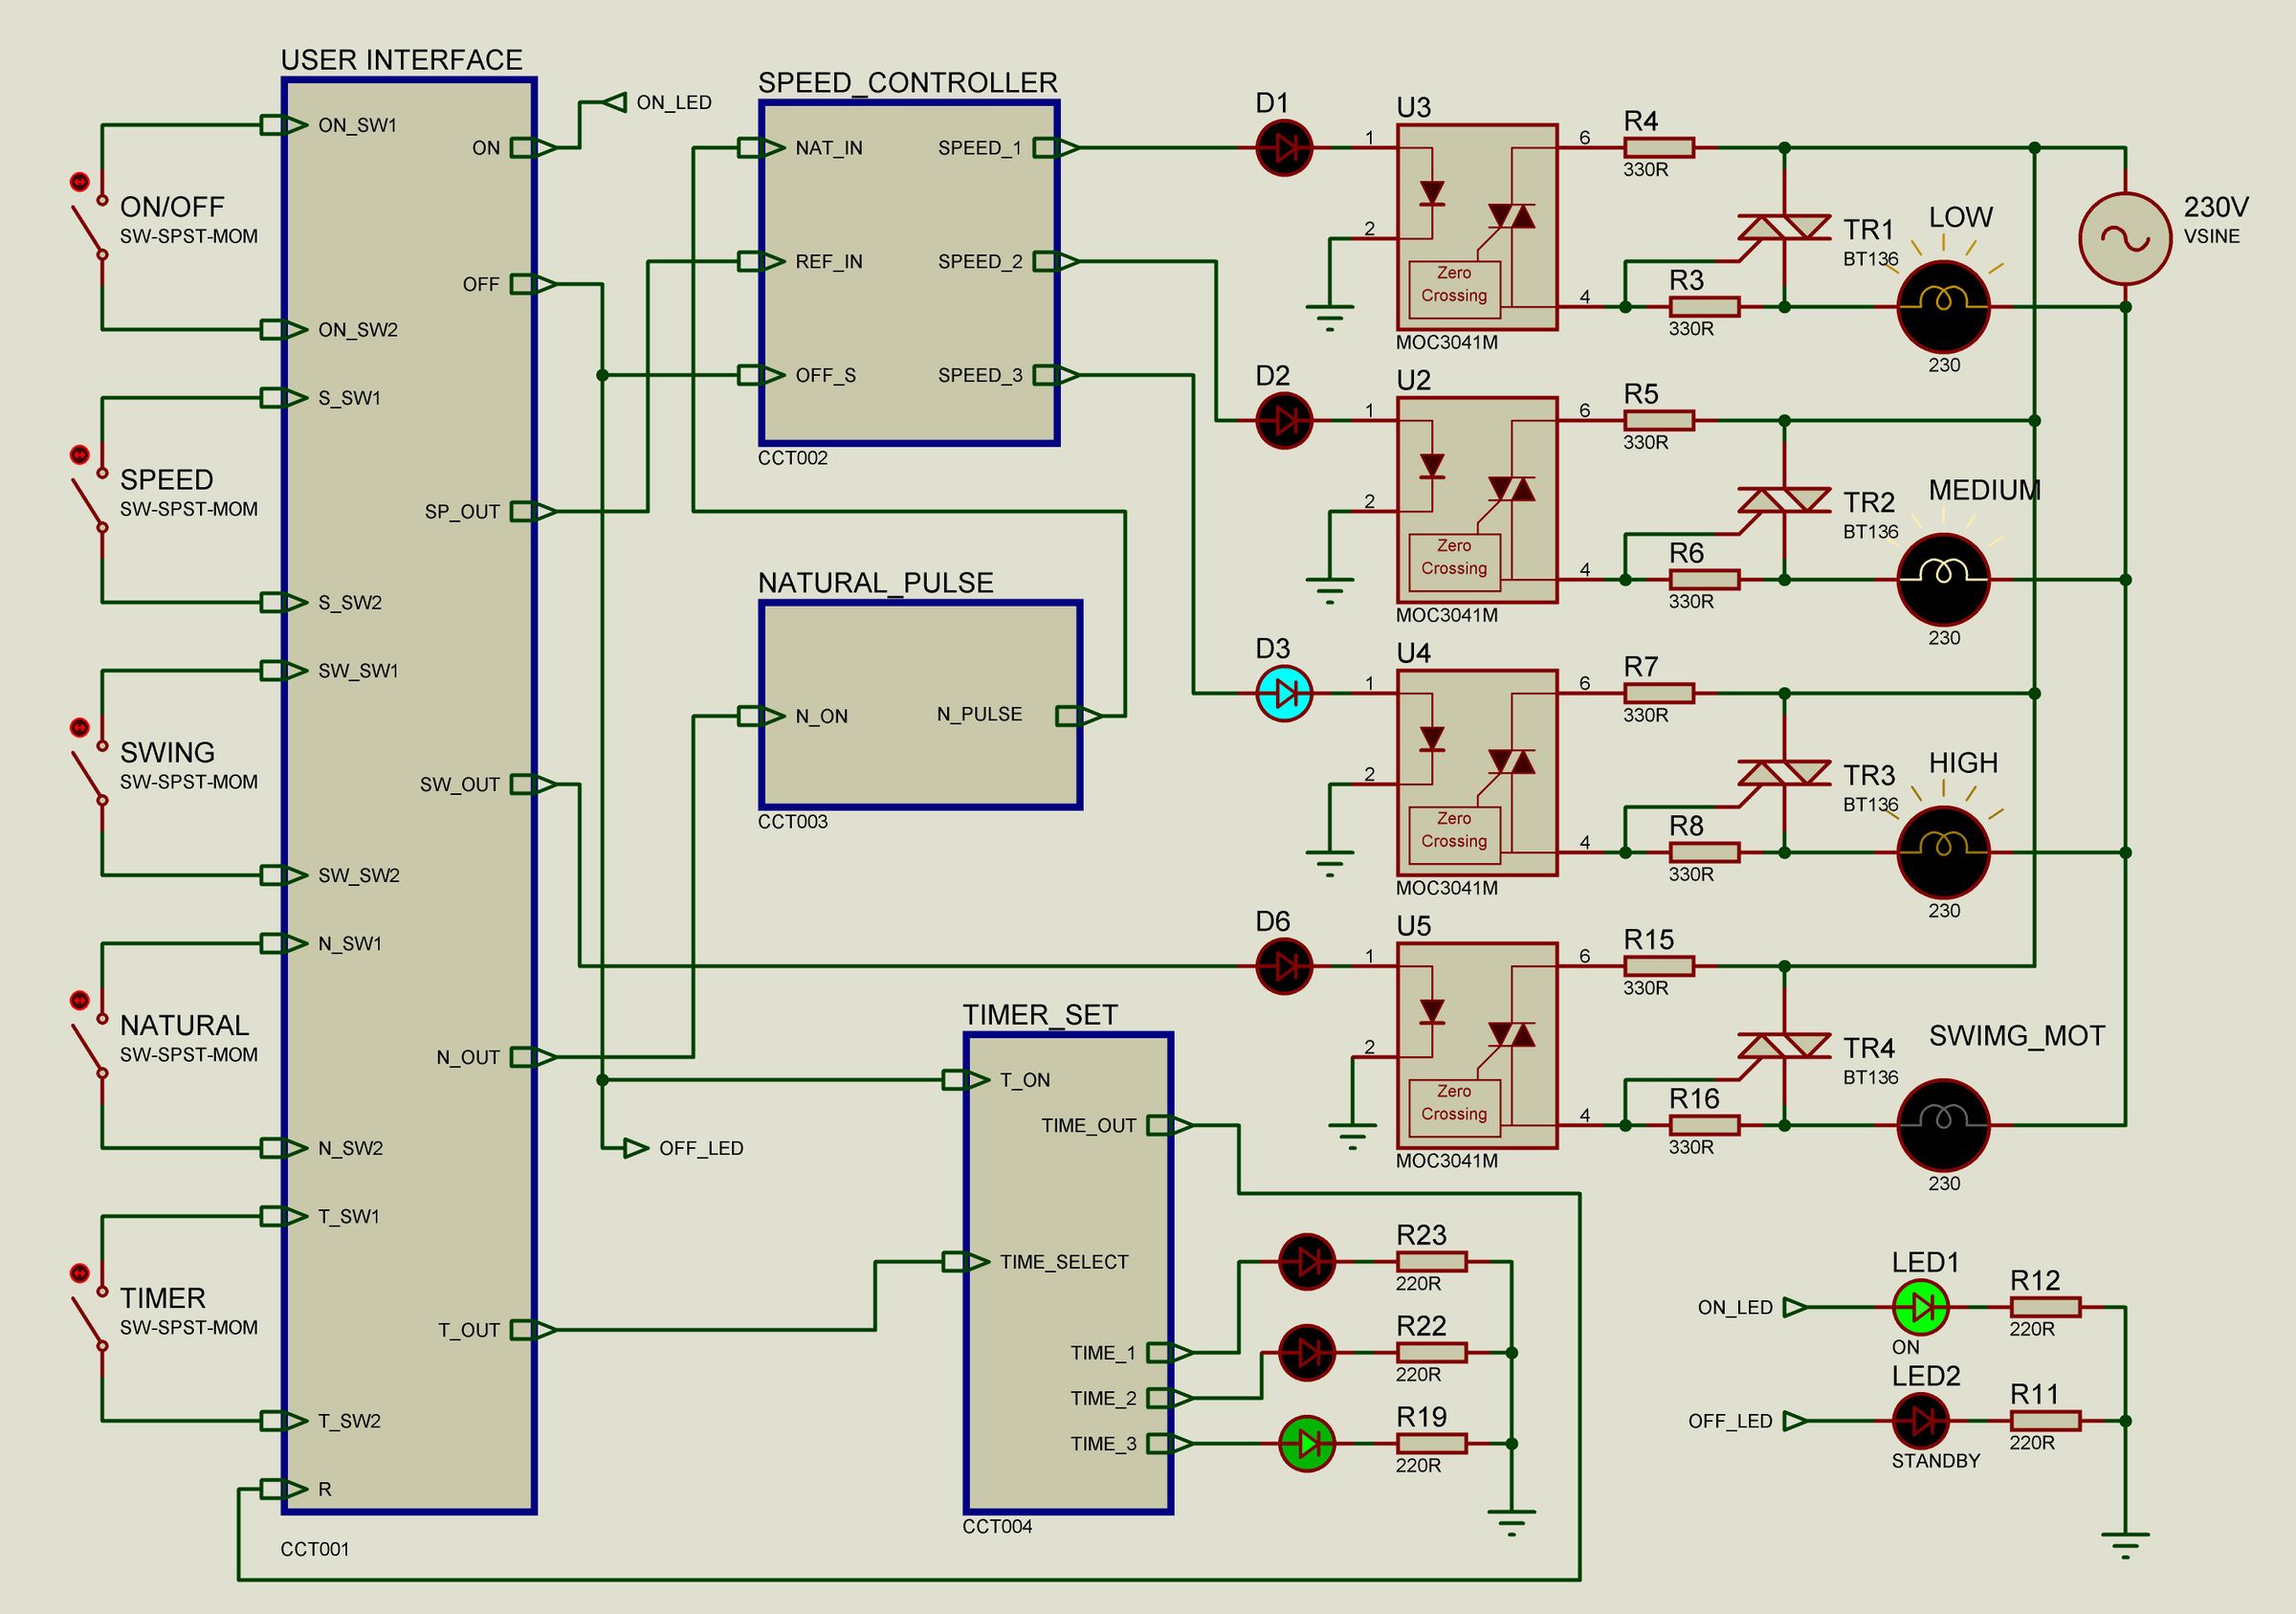Click the OFF_LED terminal feeding LED2
Image resolution: width=2296 pixels, height=1614 pixels.
[x=1796, y=1421]
